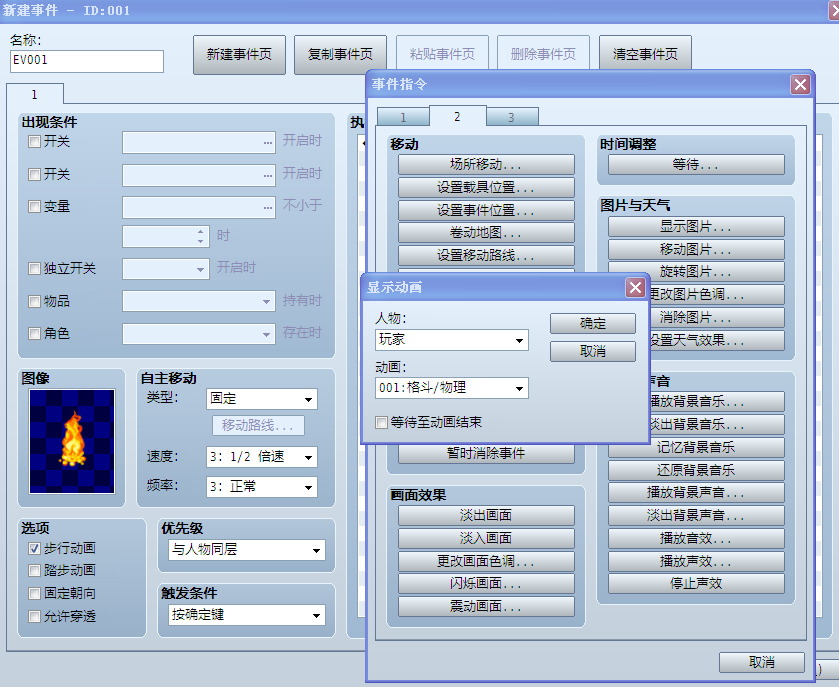839x687 pixels.
Task: Open the 触发条件 dropdown 按确定键
Action: pyautogui.click(x=247, y=615)
